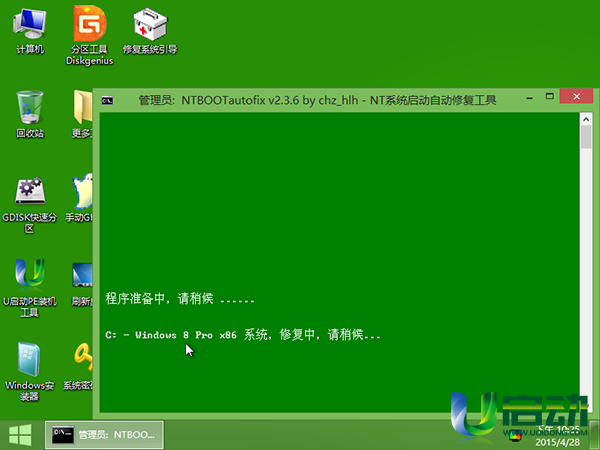The height and width of the screenshot is (450, 600).
Task: Click the 程序准备中，请稍候 console line
Action: 180,298
